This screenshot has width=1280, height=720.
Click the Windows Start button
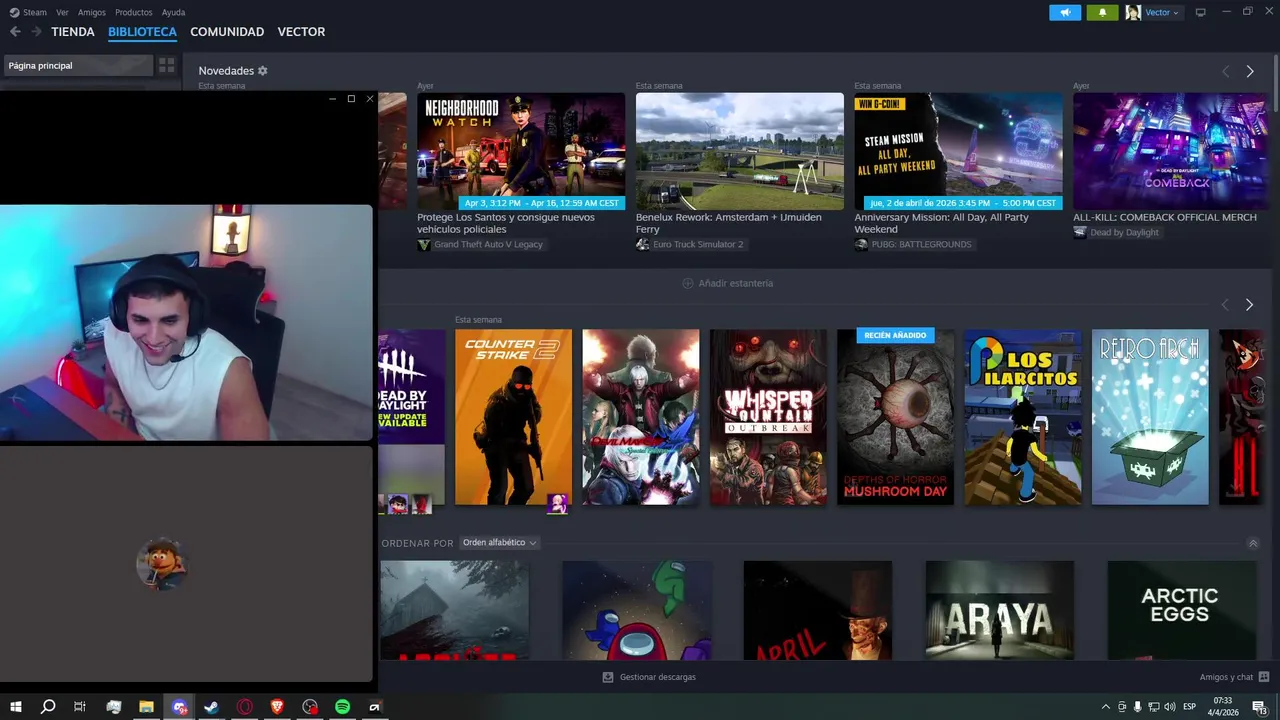click(x=15, y=707)
